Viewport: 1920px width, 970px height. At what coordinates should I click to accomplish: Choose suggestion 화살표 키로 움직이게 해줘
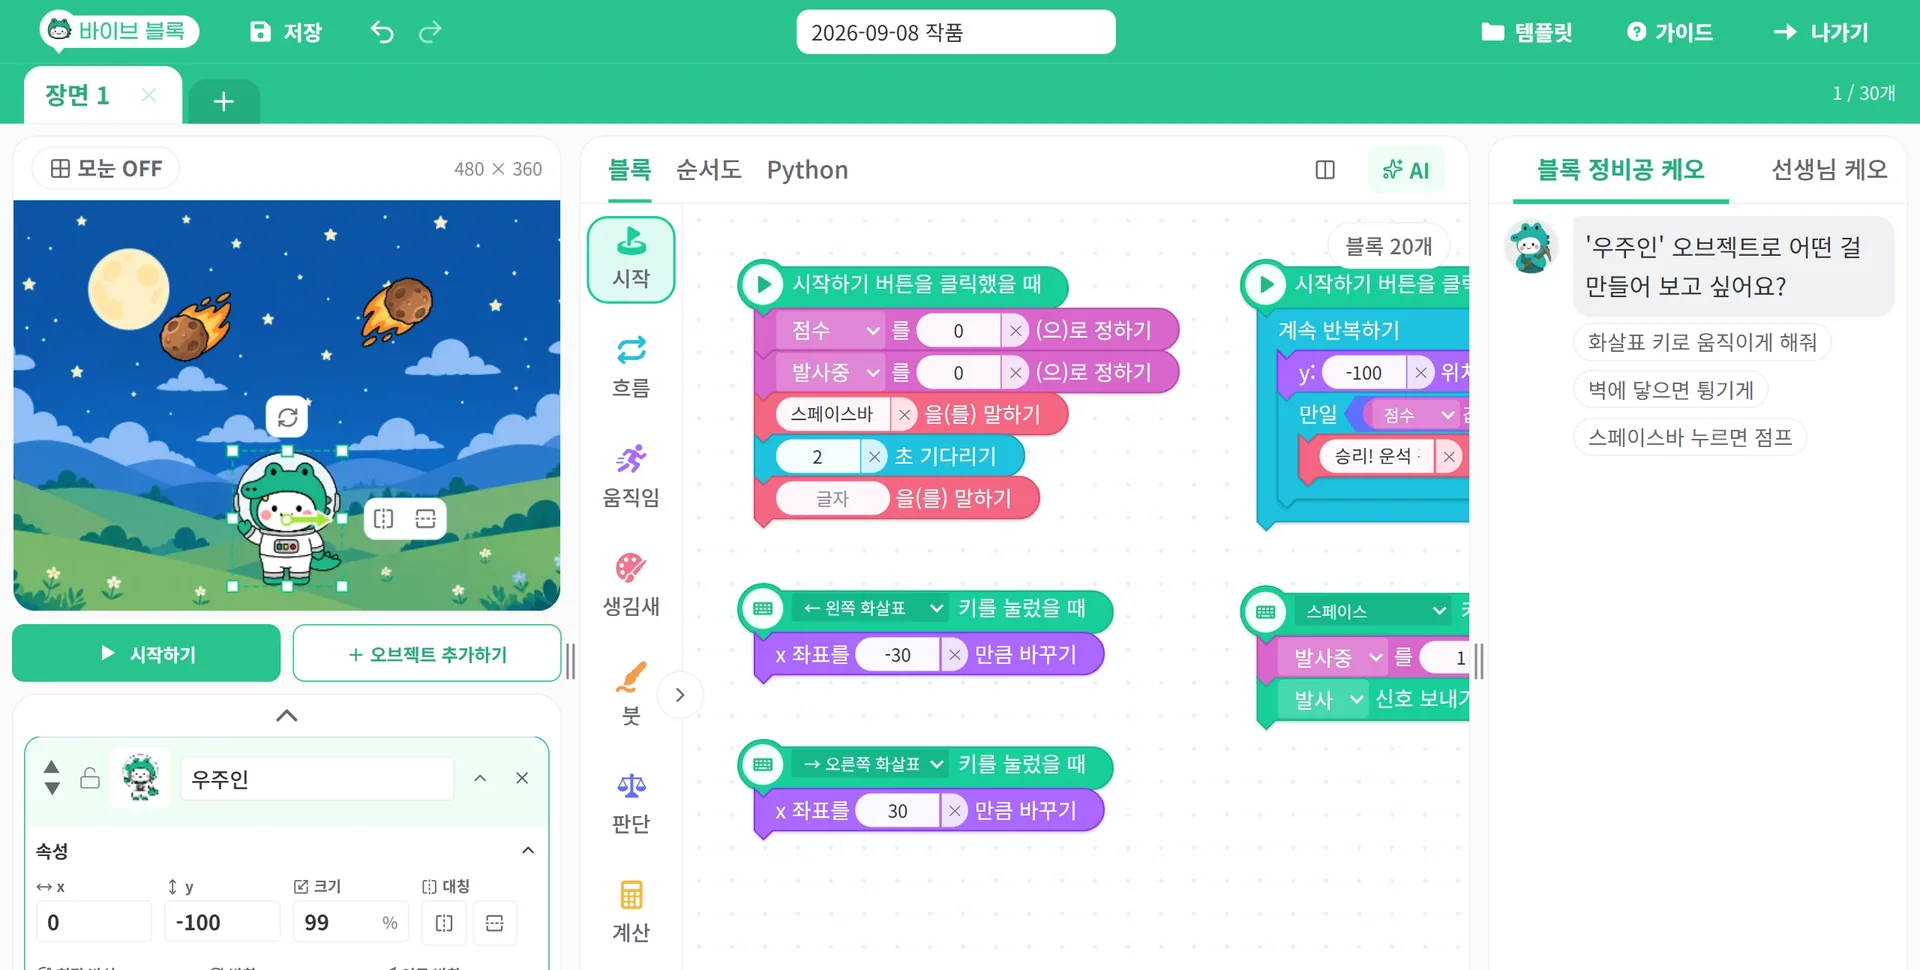tap(1702, 342)
